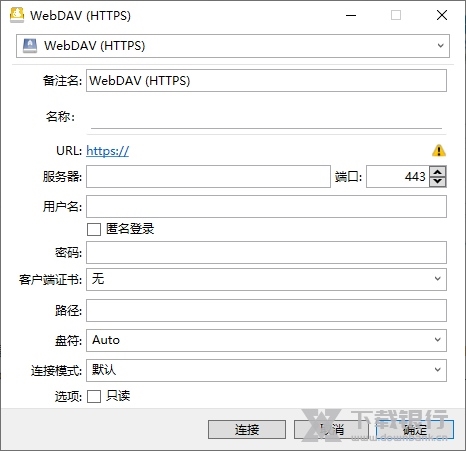Click the 取消 cancel button

(332, 429)
